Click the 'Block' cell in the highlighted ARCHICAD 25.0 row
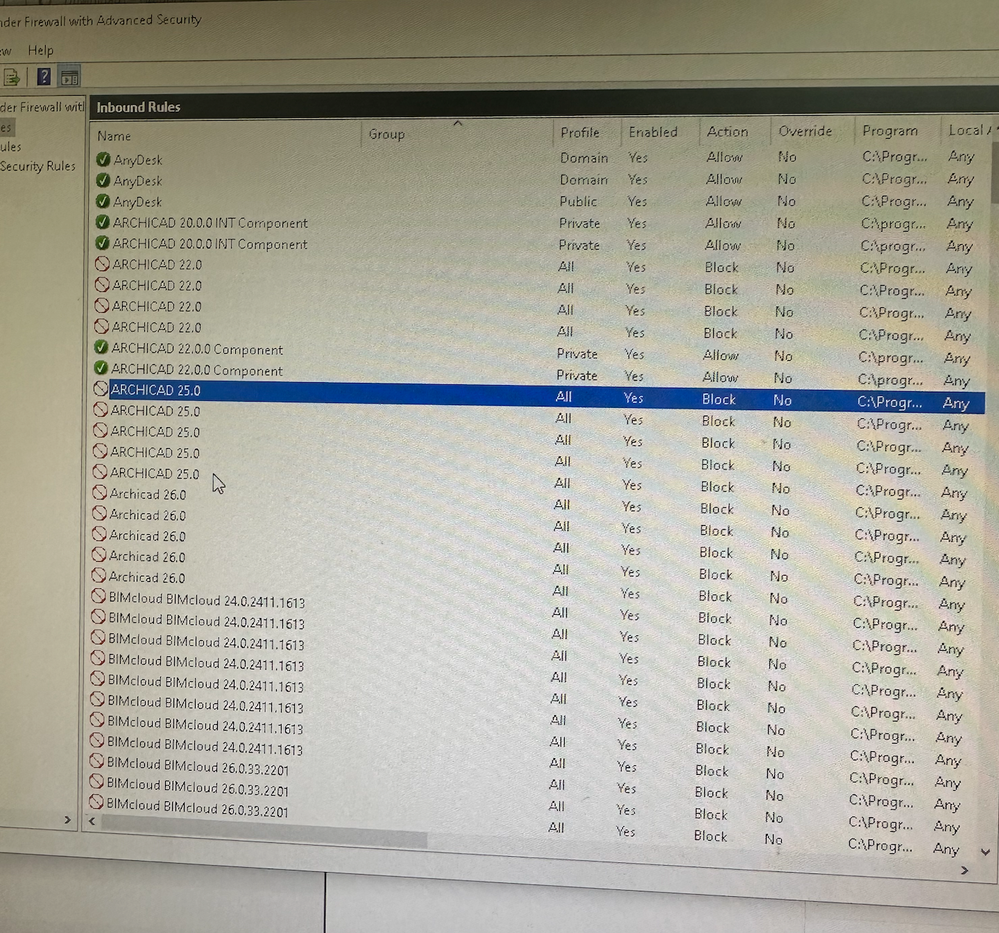This screenshot has width=999, height=933. click(x=719, y=400)
